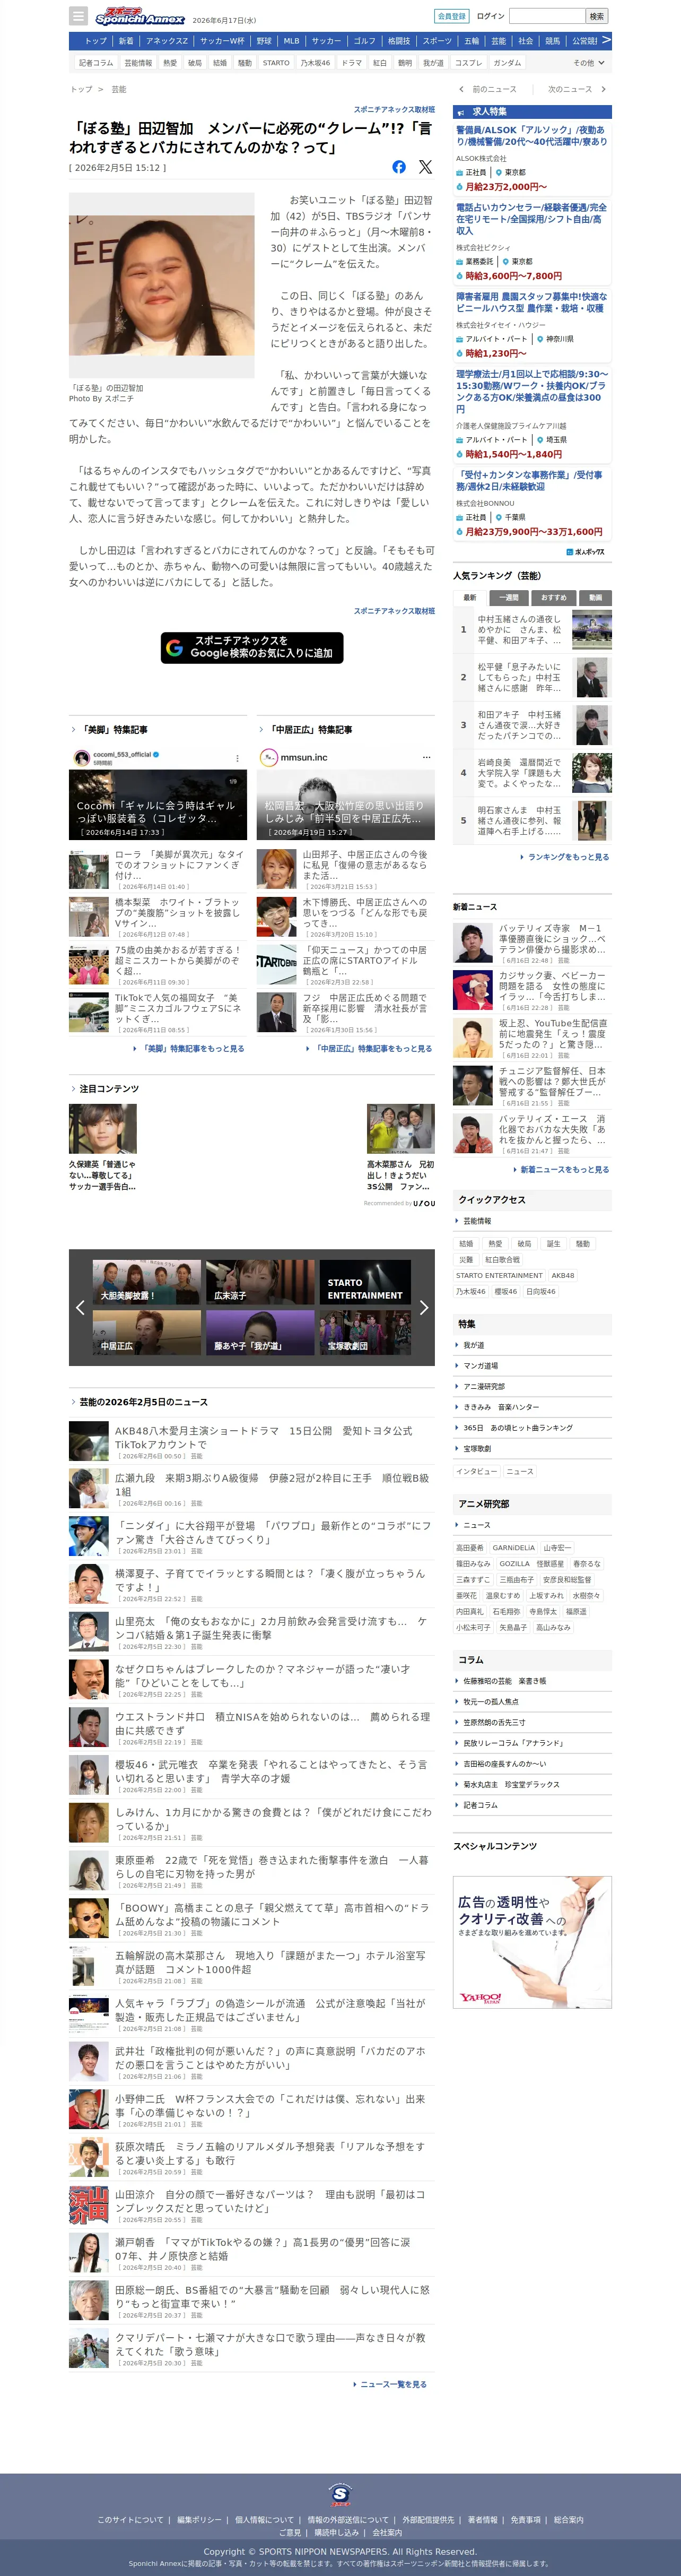The height and width of the screenshot is (2576, 681).
Task: Open 「中居正広」特集記事をもっと見る link
Action: point(373,1049)
